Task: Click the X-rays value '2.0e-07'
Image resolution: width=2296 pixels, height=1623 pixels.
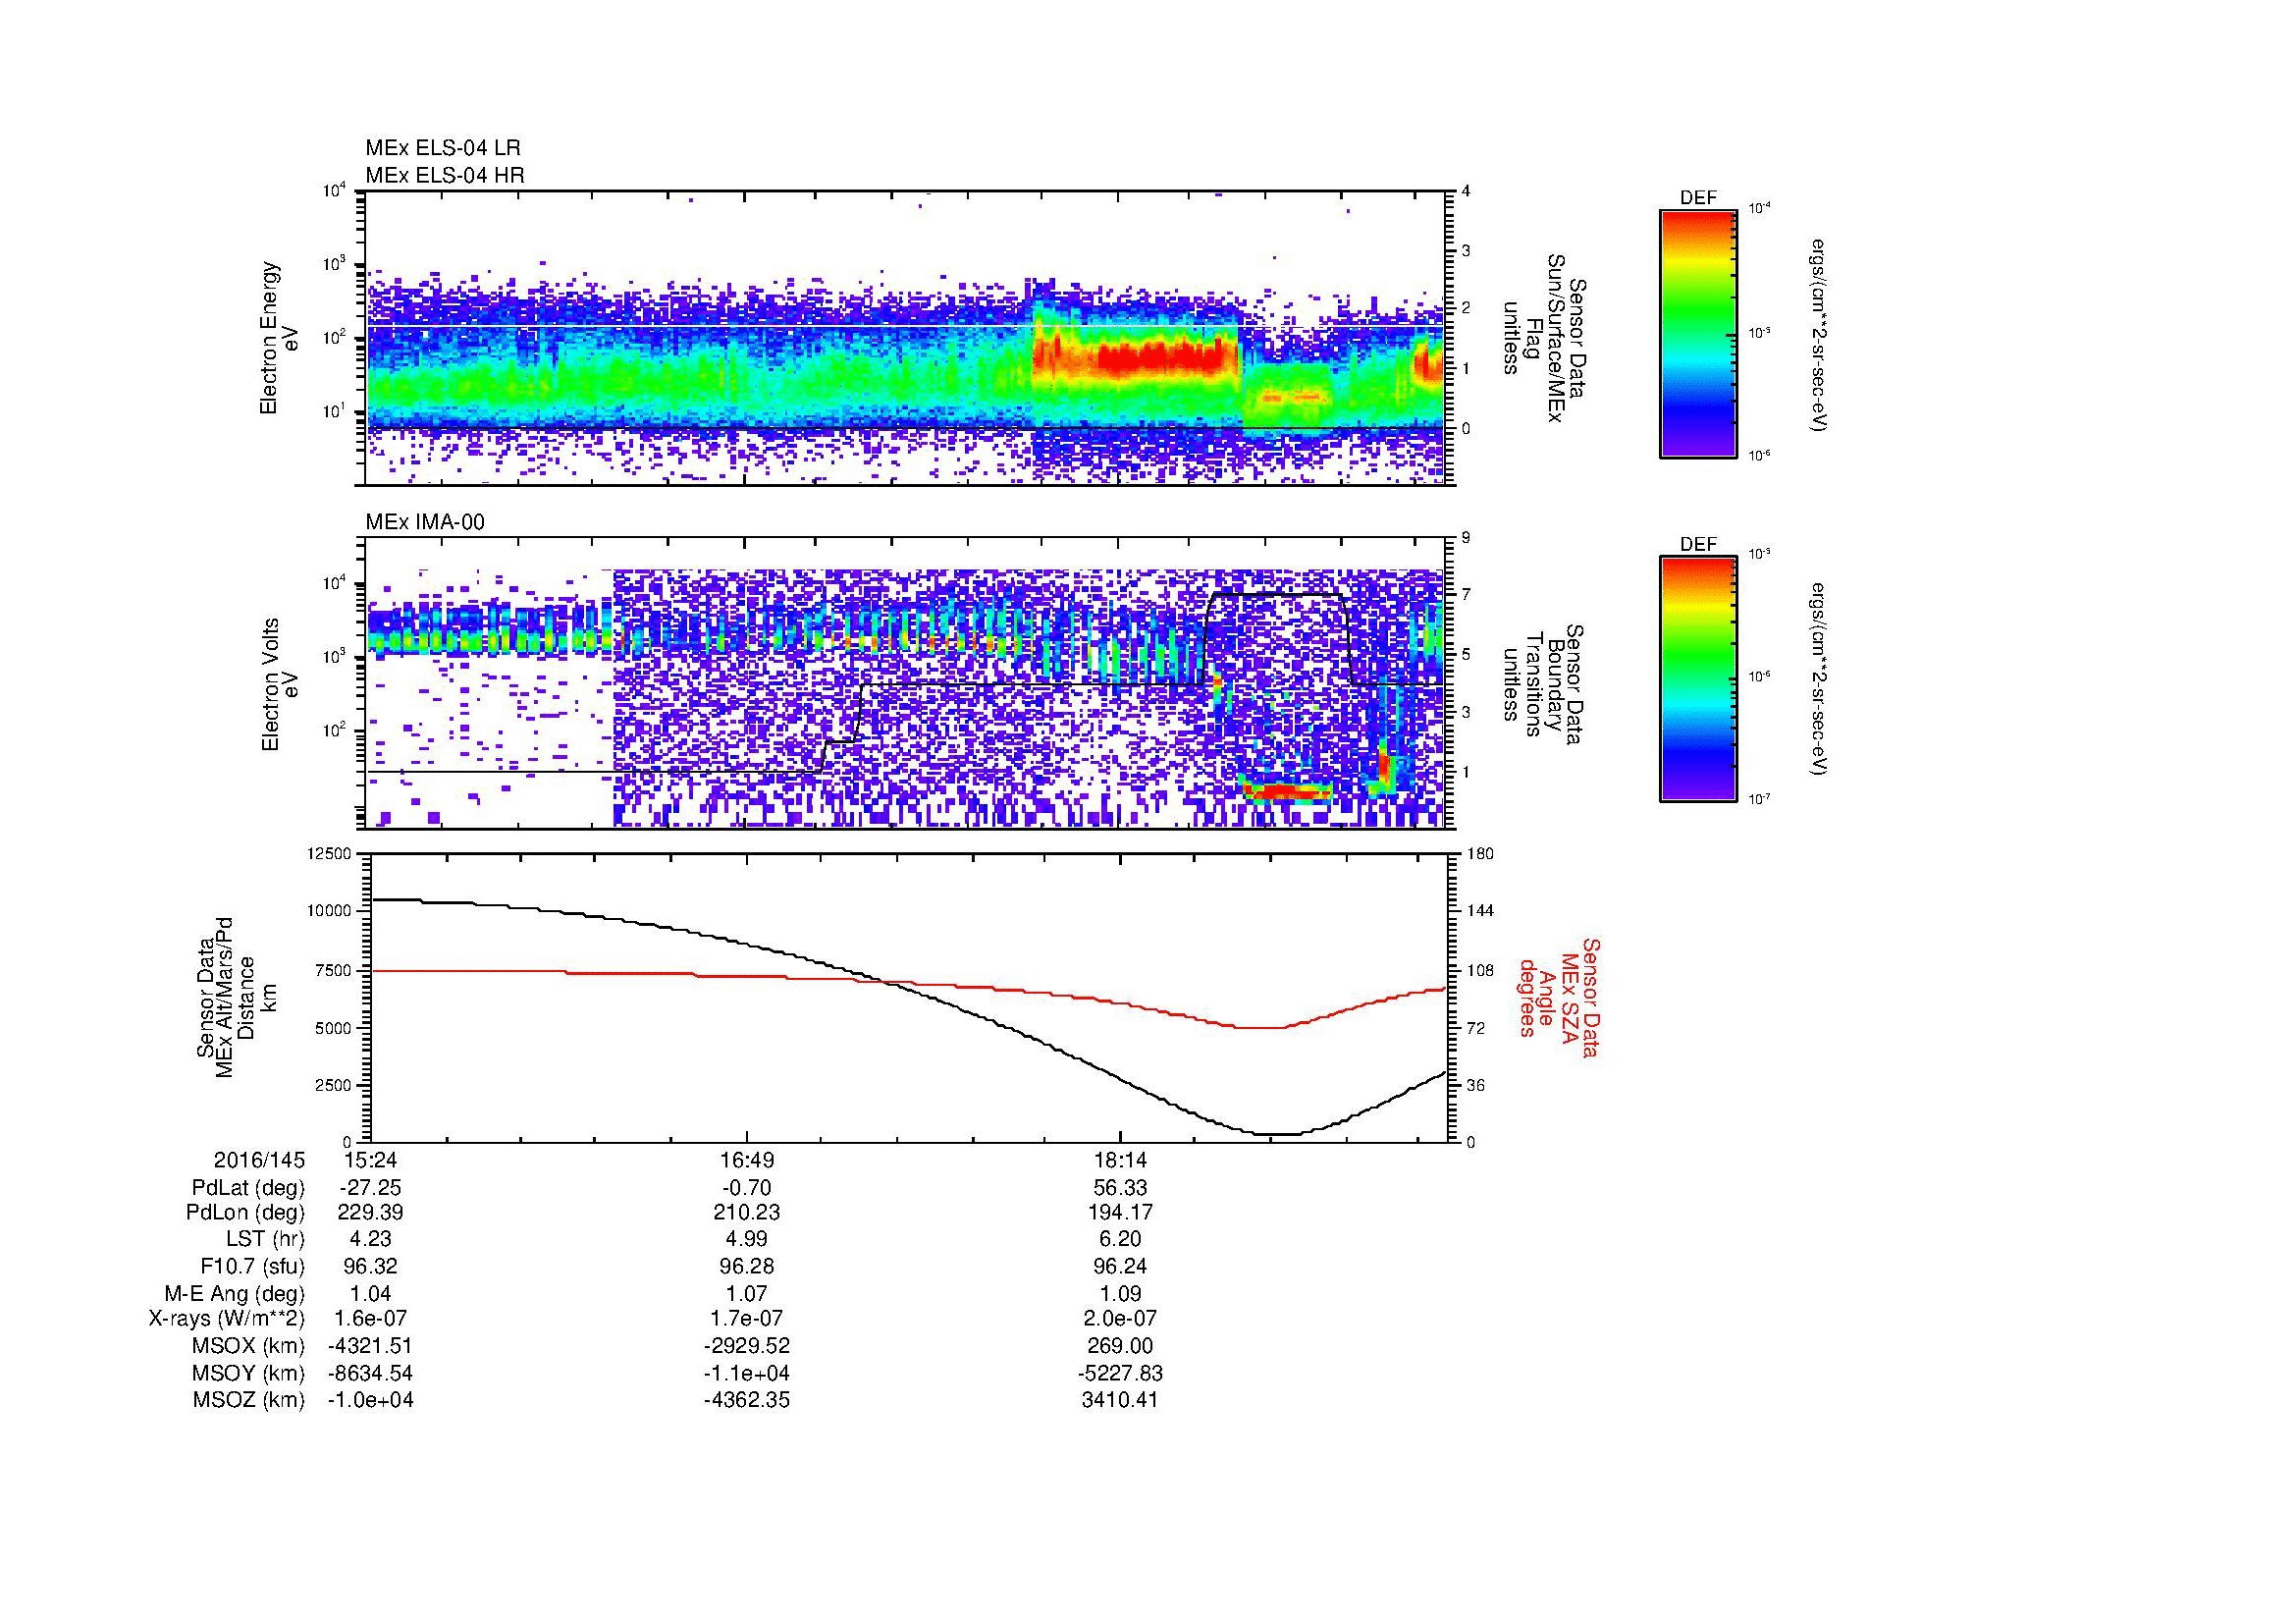Action: coord(1120,1319)
